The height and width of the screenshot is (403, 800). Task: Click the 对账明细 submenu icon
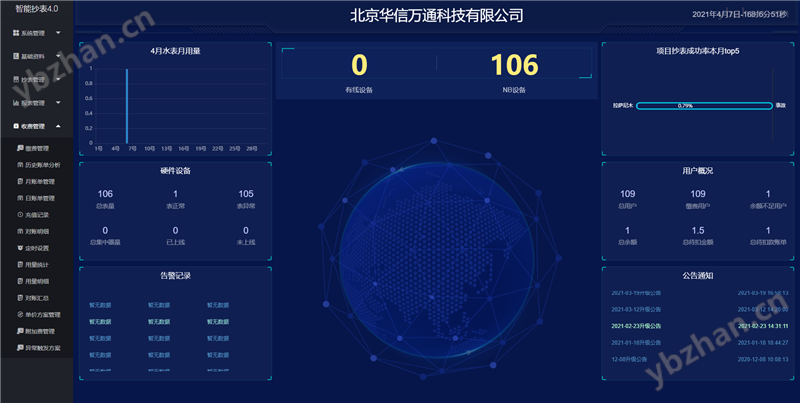tap(20, 231)
